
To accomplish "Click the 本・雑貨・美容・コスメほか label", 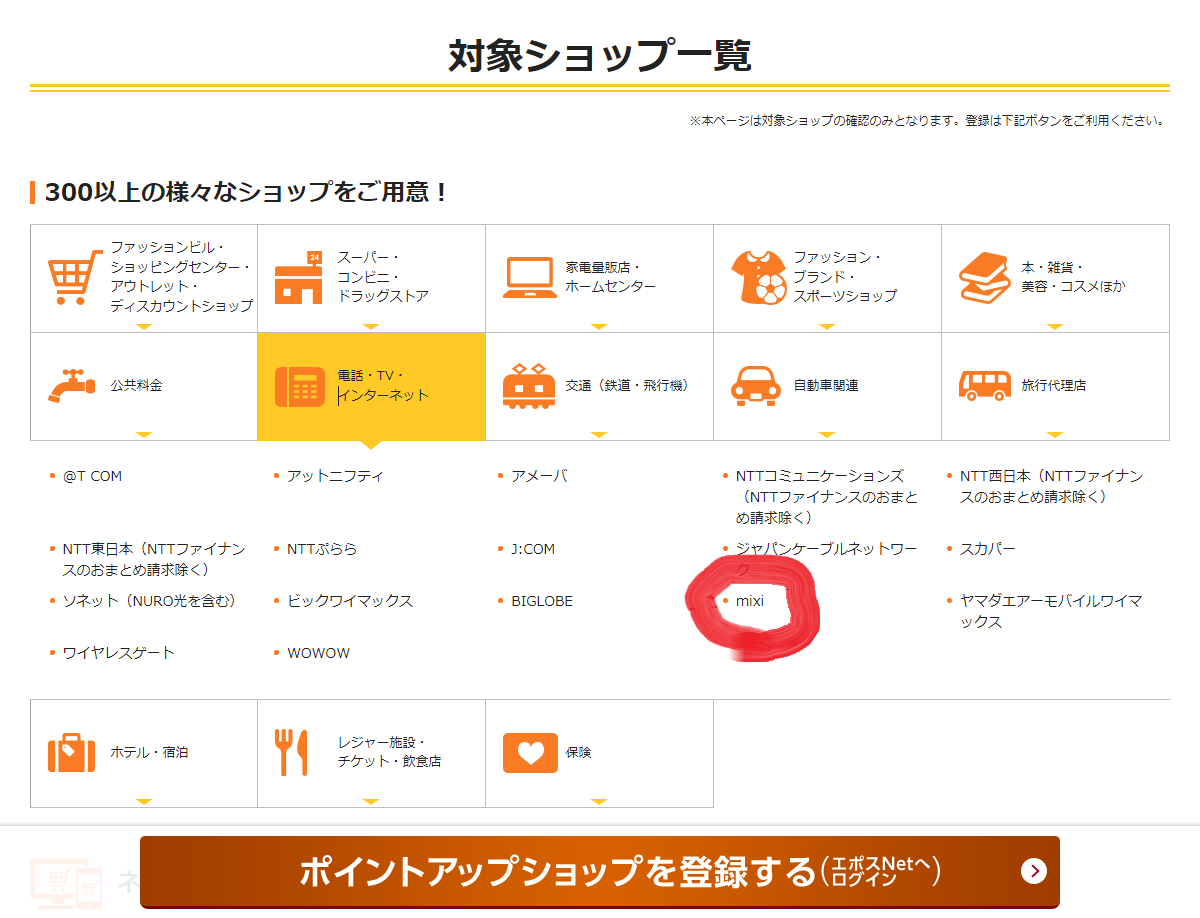I will tap(1073, 276).
